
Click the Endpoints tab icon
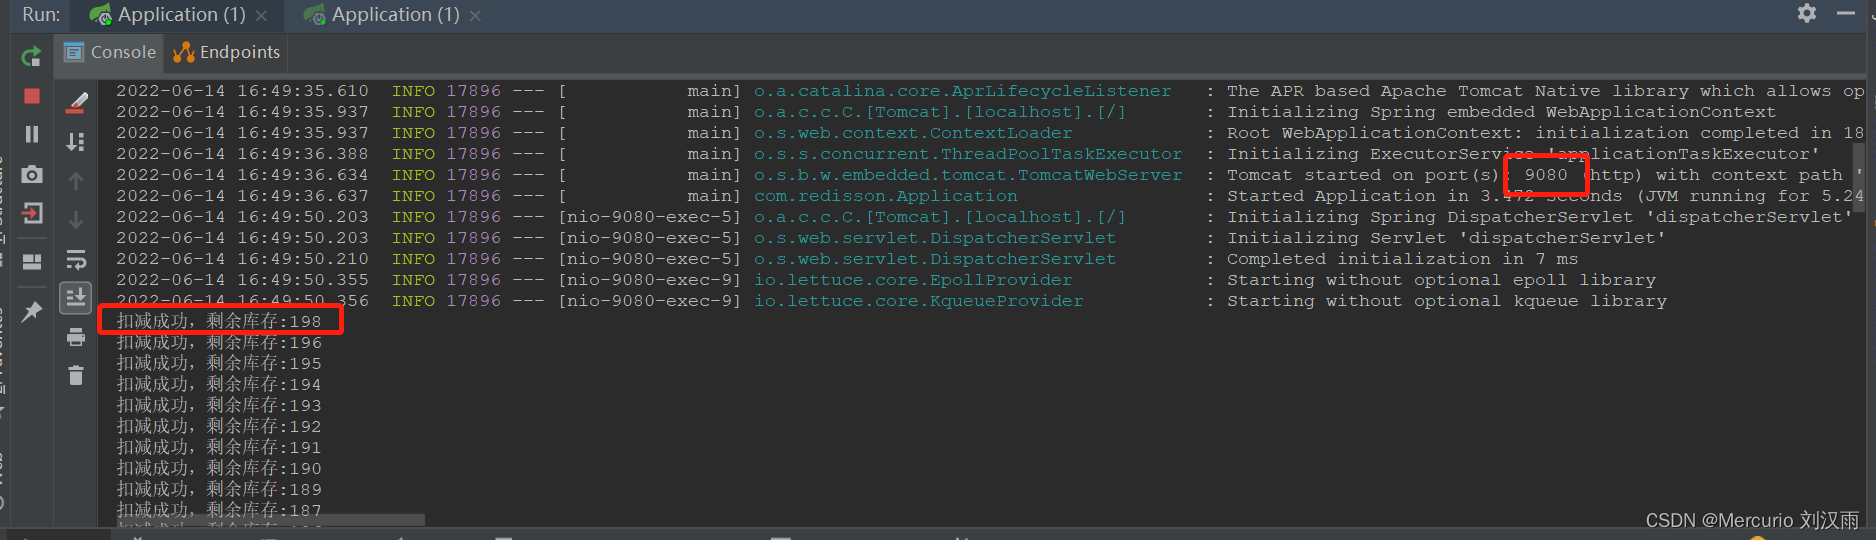184,52
